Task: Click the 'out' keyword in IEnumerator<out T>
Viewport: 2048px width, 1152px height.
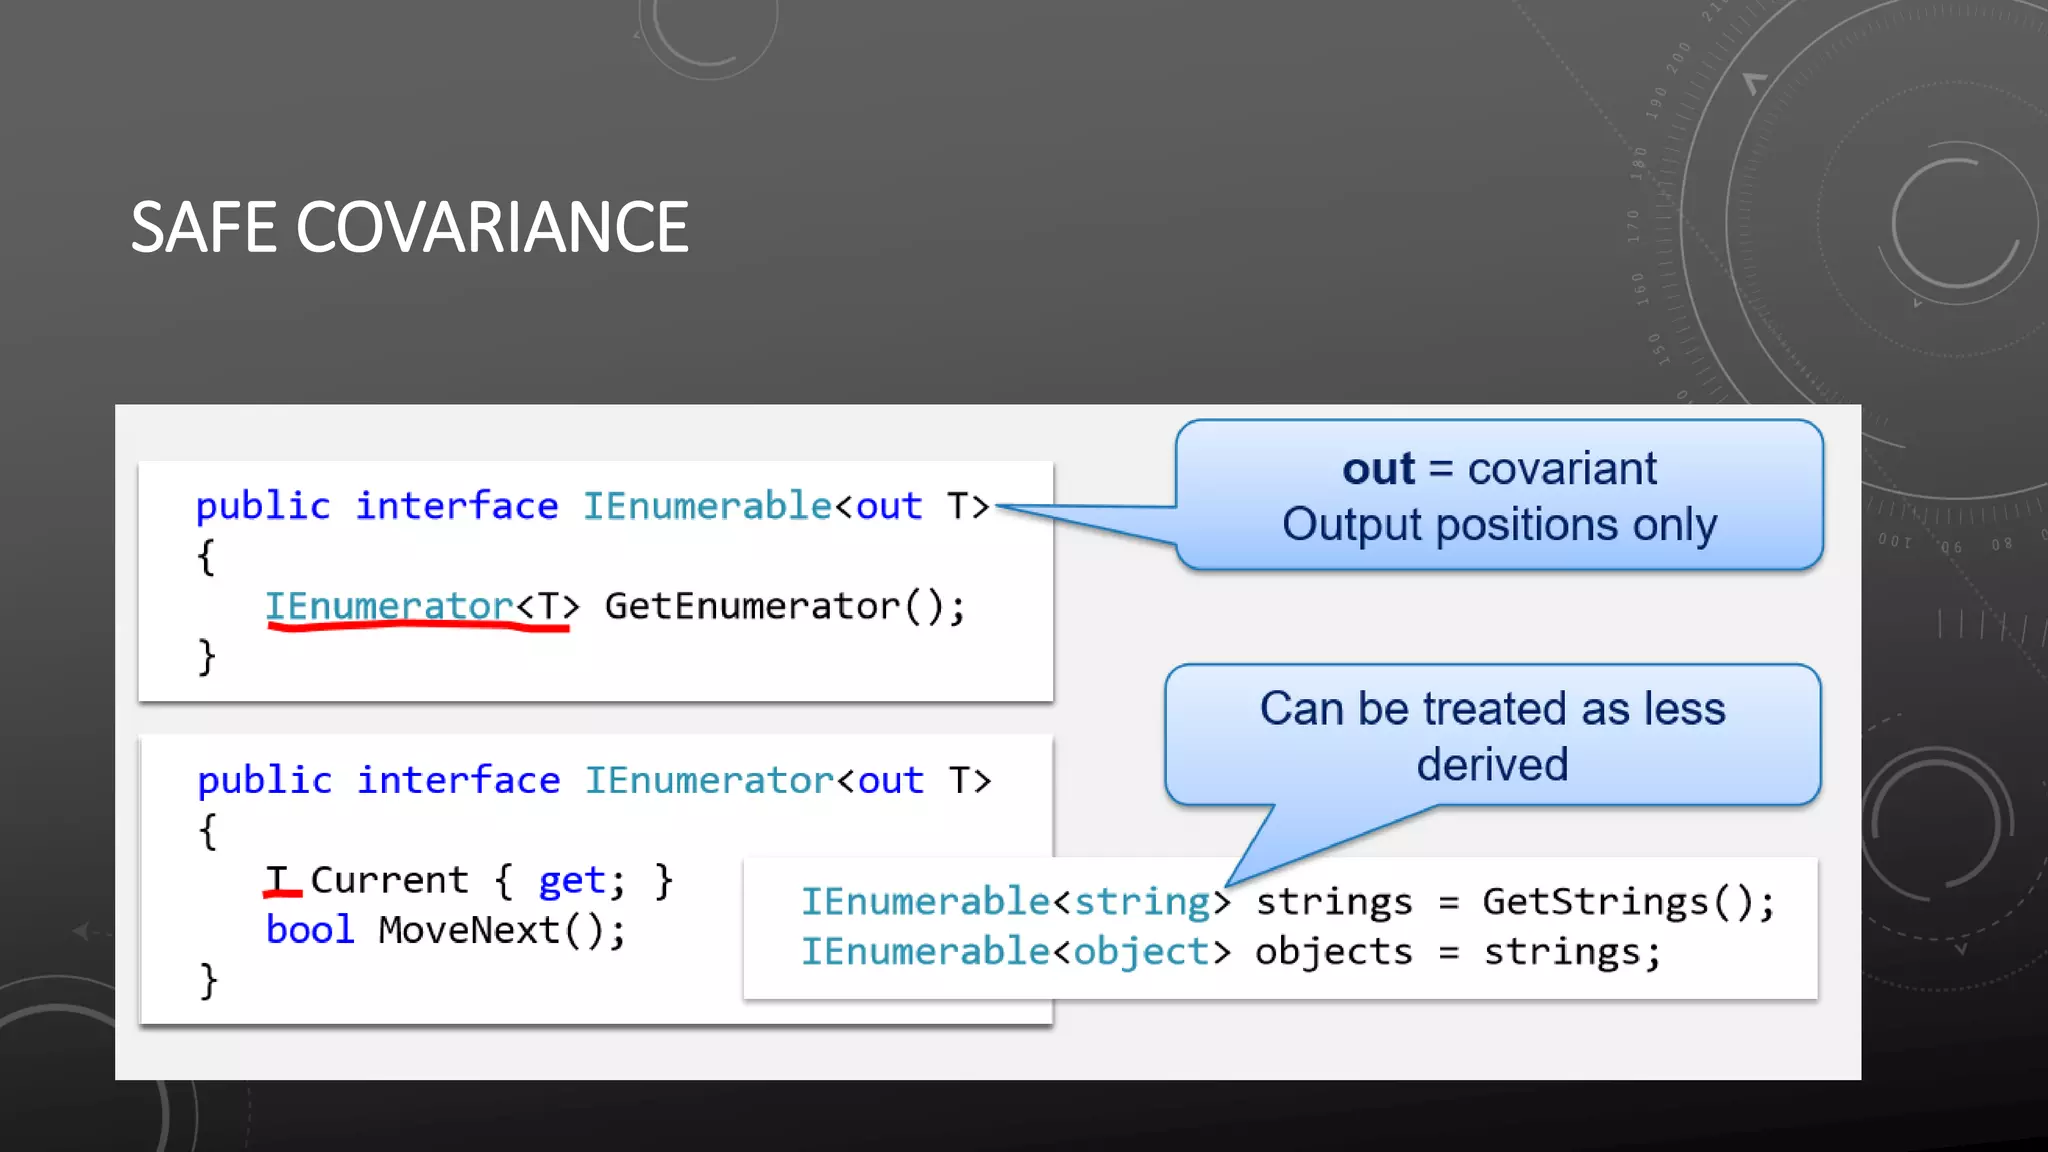Action: [x=890, y=780]
